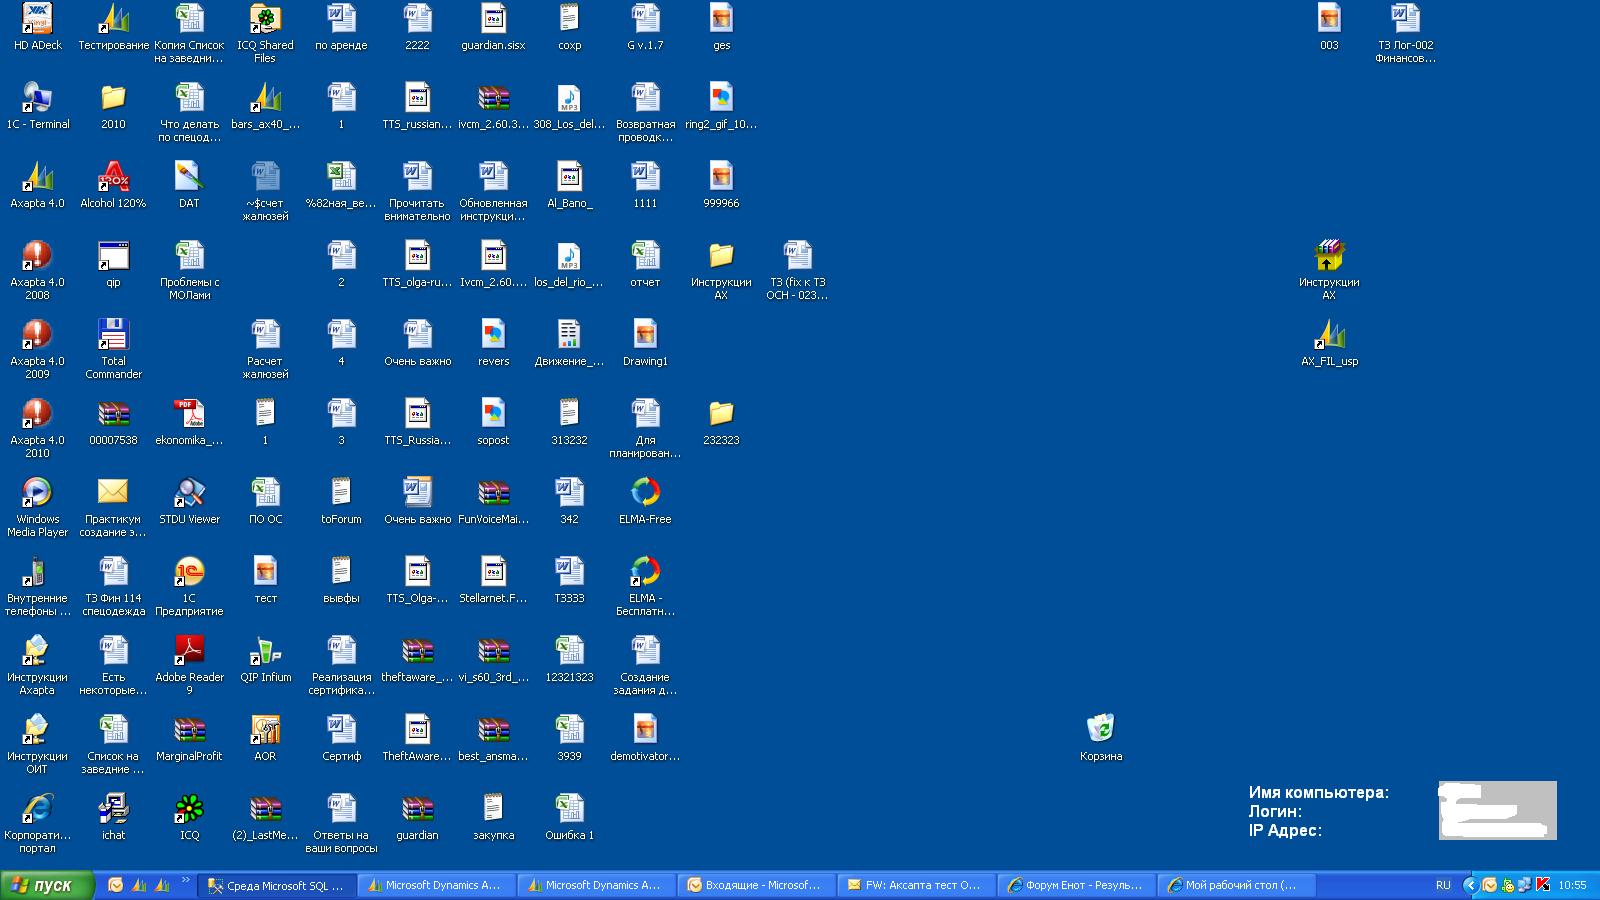Switch to Мой рабочий стол taskbar window
Viewport: 1600px width, 900px height.
pyautogui.click(x=1235, y=885)
